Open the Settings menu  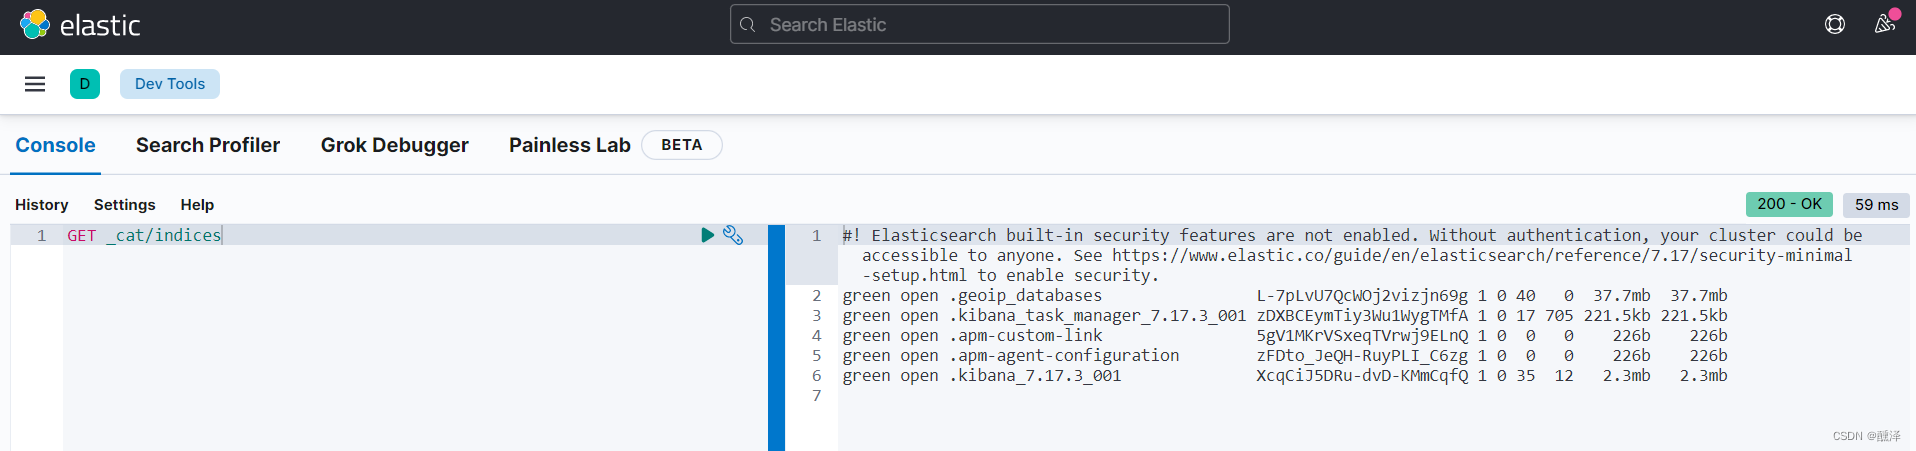pyautogui.click(x=125, y=204)
